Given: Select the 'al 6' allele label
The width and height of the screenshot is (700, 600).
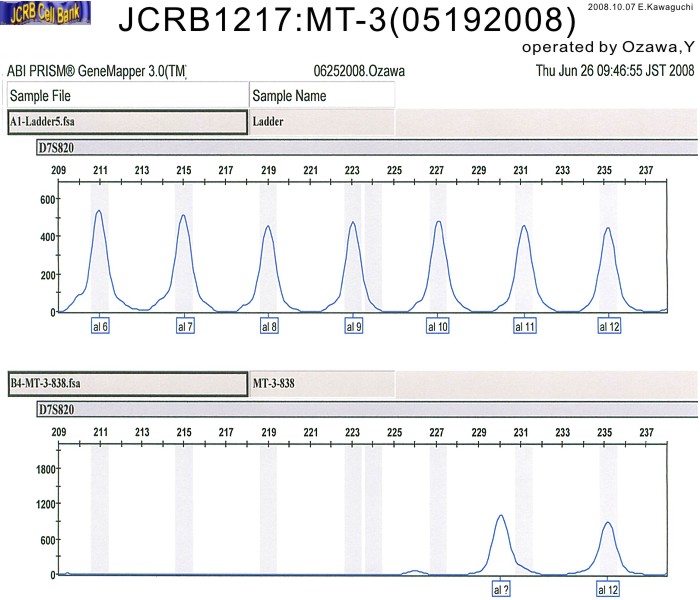Looking at the screenshot, I should [x=100, y=326].
